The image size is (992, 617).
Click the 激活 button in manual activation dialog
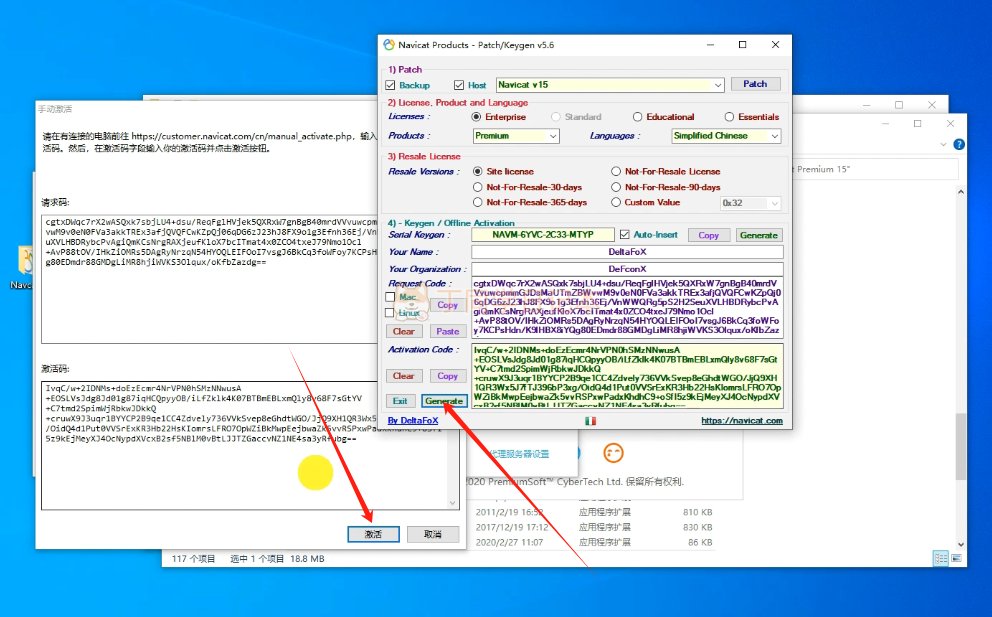(x=373, y=534)
